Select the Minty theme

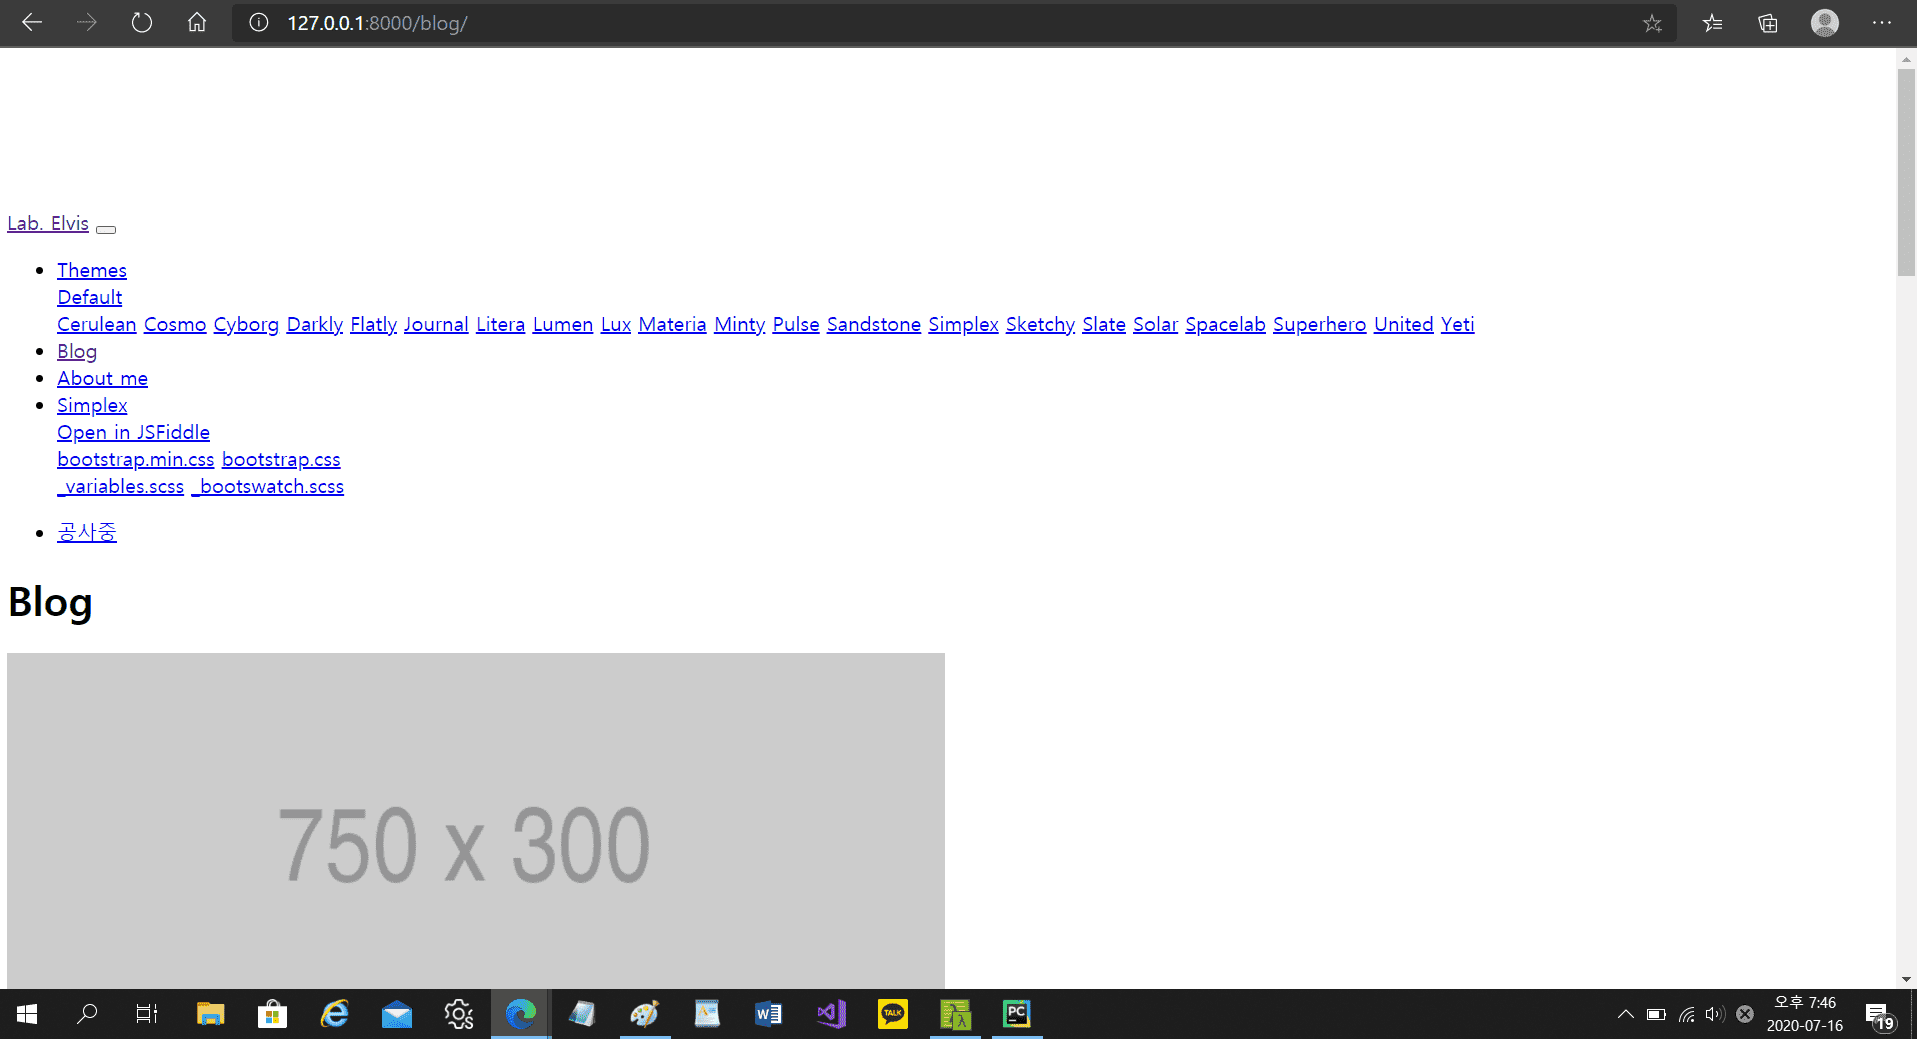[740, 324]
